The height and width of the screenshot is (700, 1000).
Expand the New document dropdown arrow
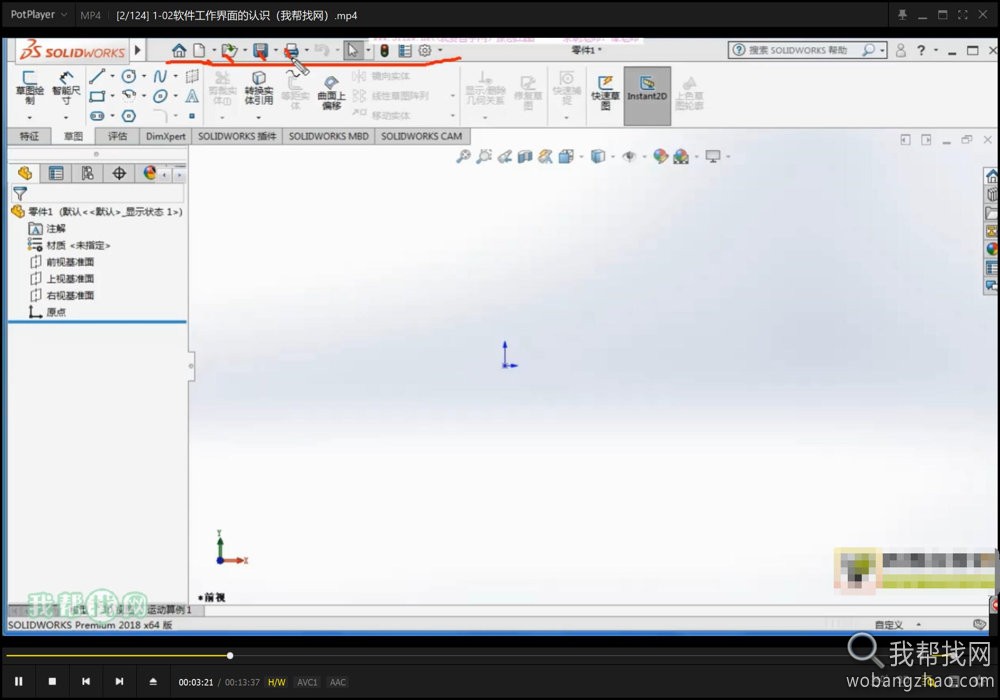point(214,50)
